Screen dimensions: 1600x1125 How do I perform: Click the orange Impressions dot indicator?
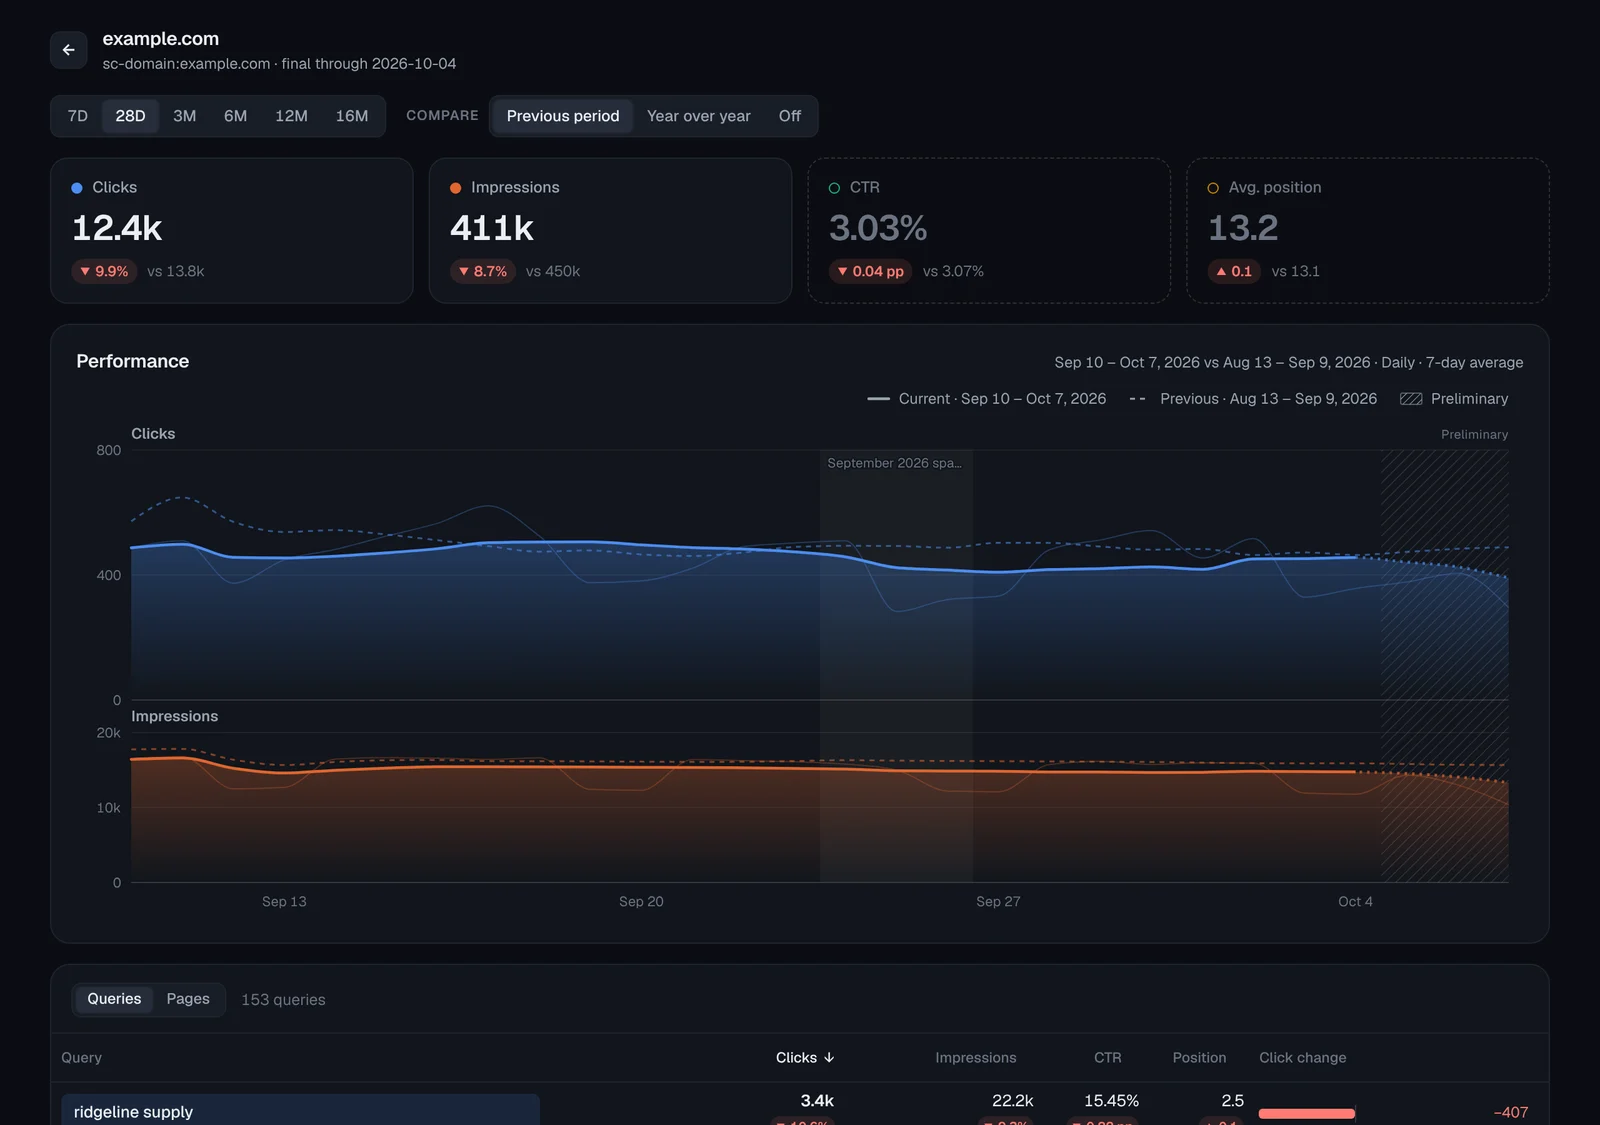click(456, 188)
